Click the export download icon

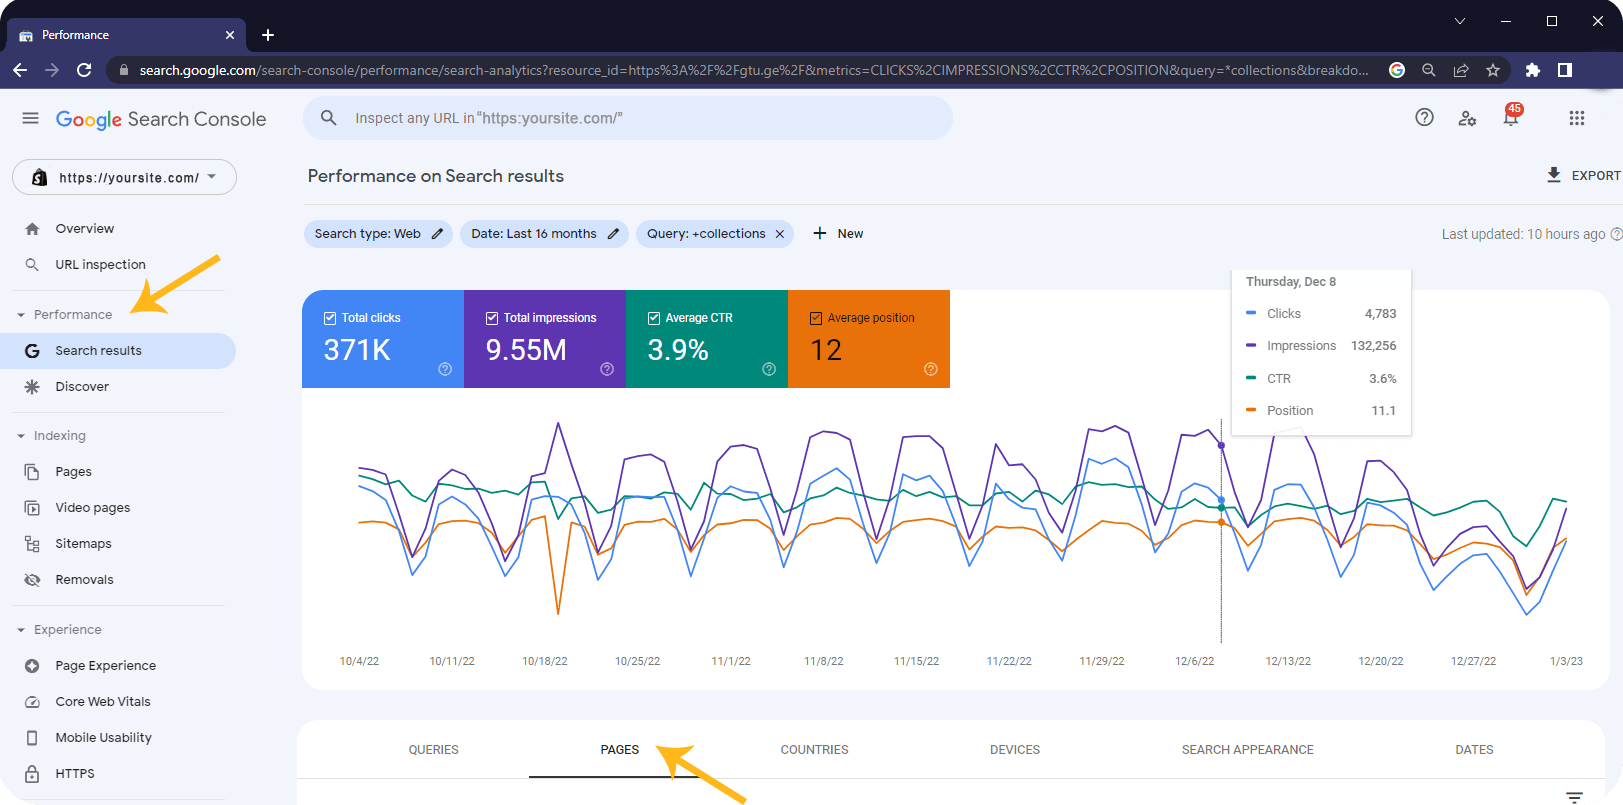point(1554,175)
